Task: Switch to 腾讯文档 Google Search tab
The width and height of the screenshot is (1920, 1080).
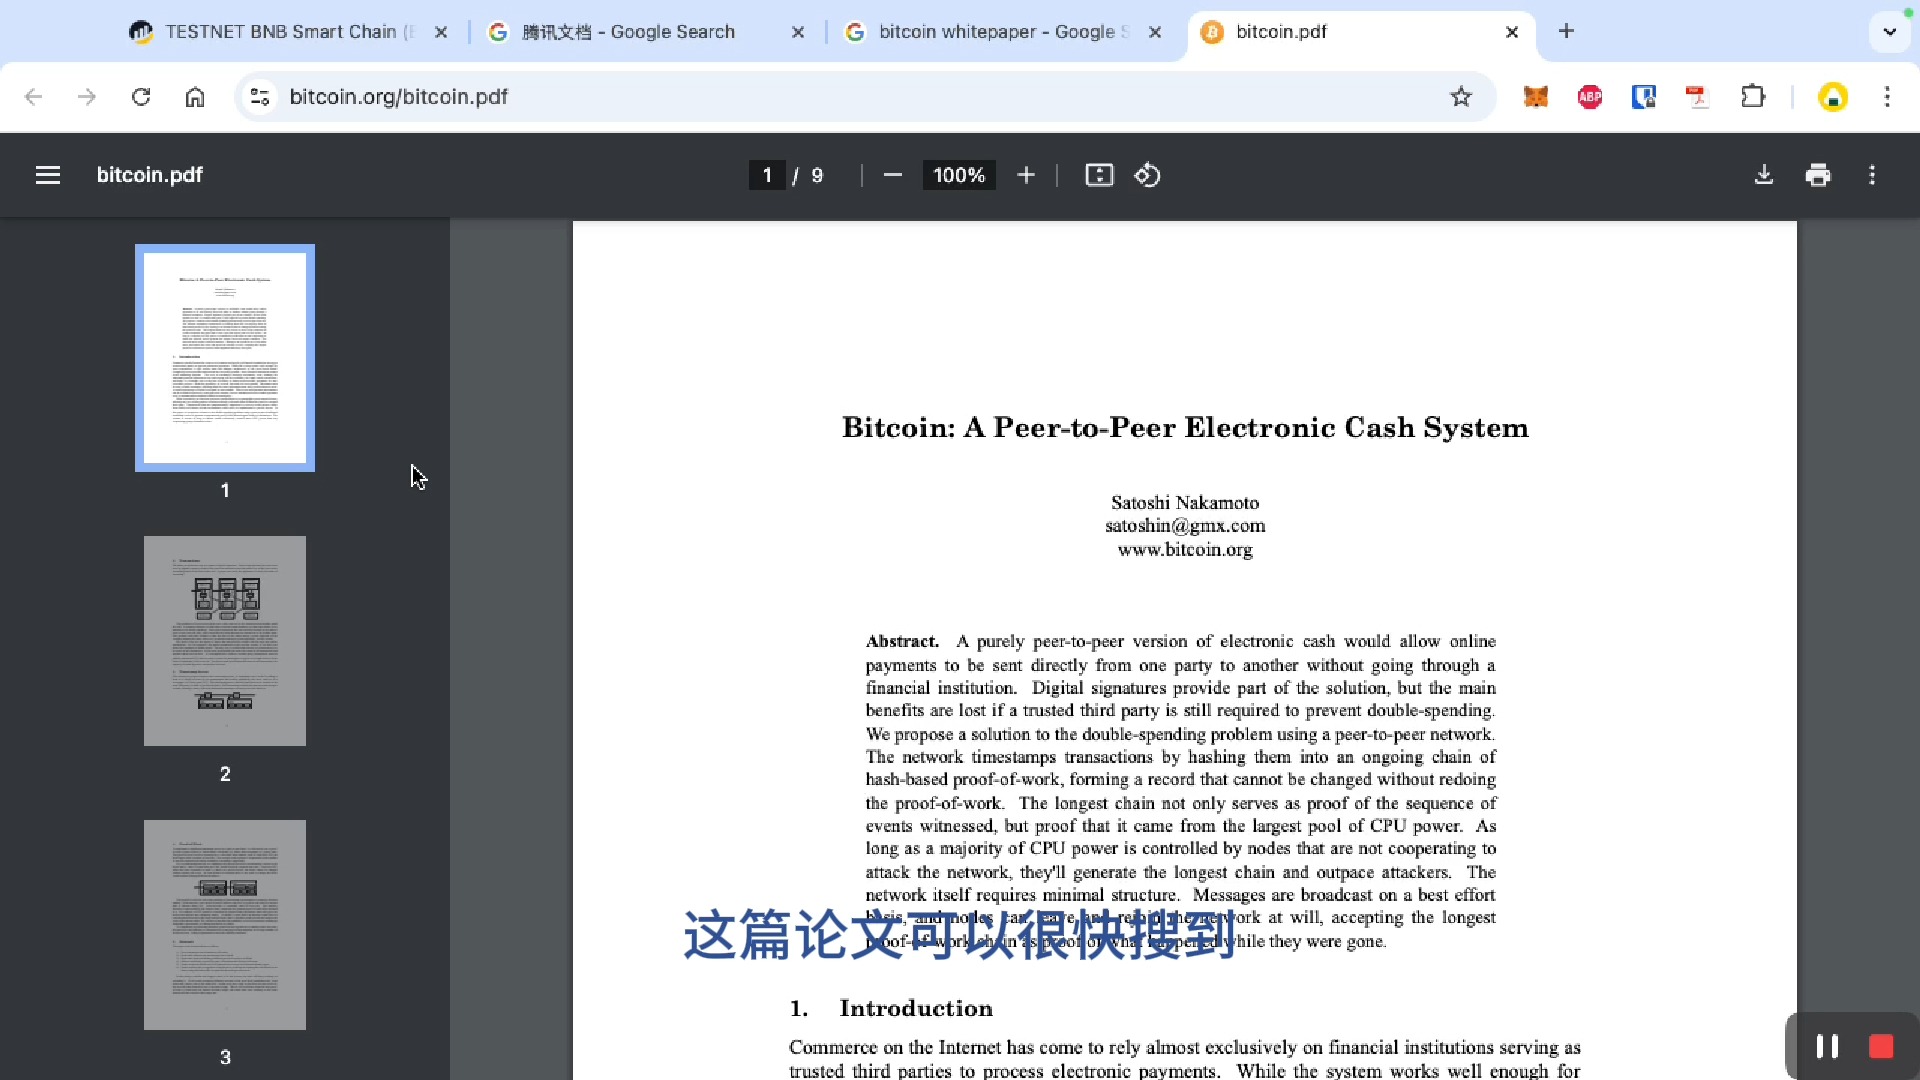Action: (x=646, y=32)
